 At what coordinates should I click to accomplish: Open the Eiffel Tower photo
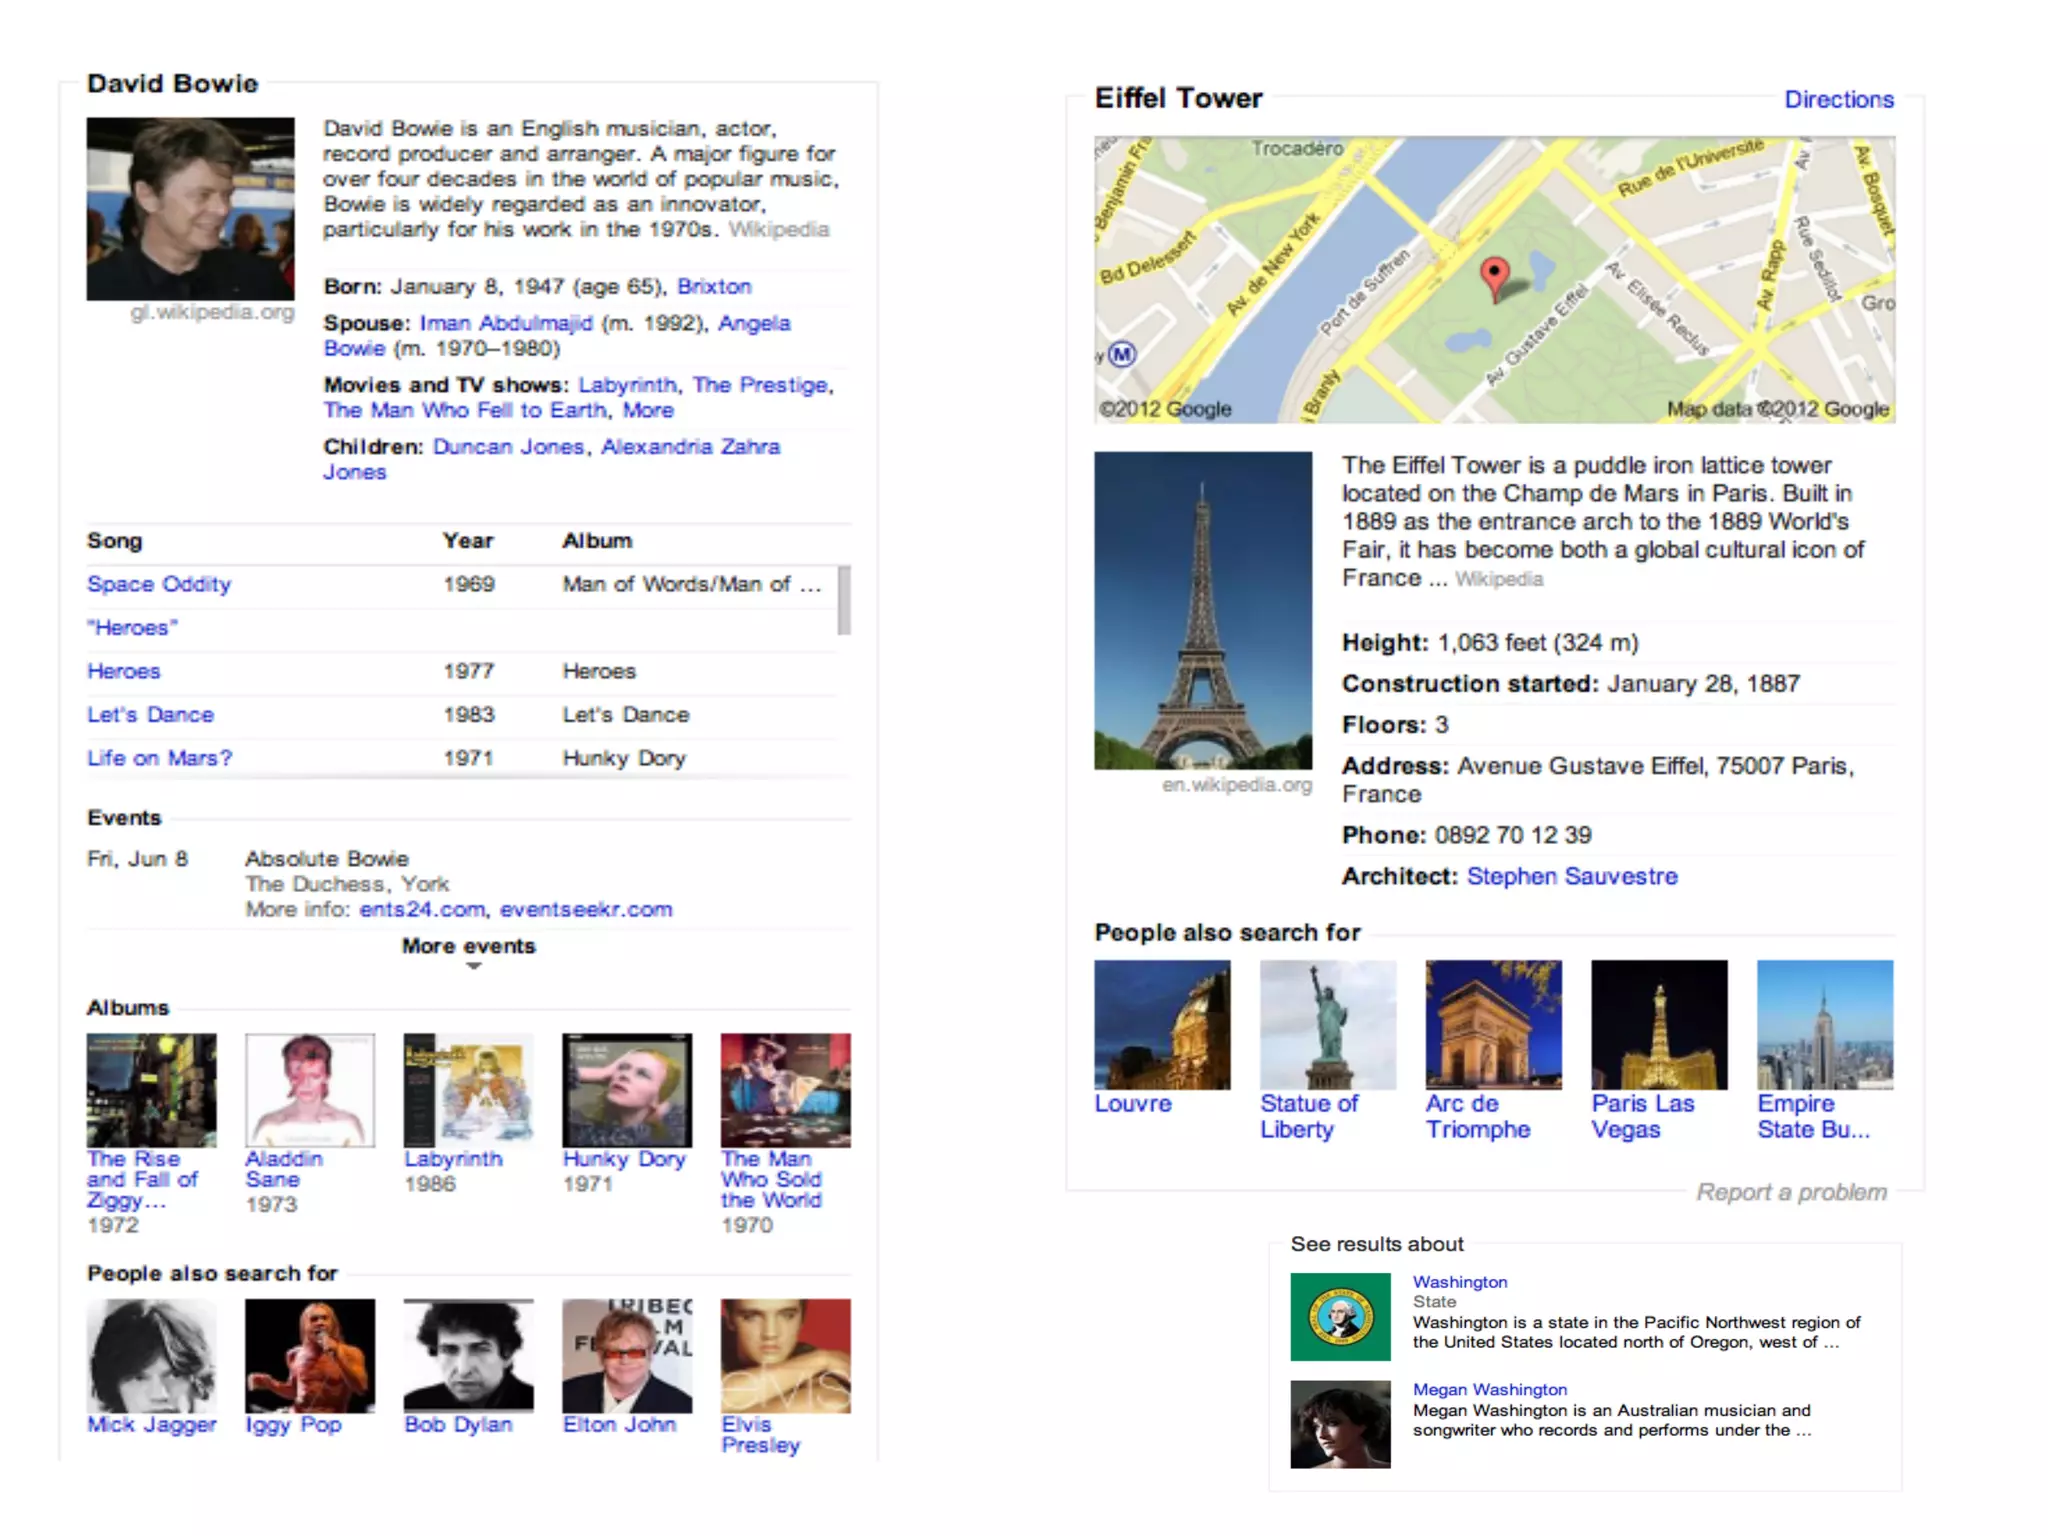tap(1203, 610)
